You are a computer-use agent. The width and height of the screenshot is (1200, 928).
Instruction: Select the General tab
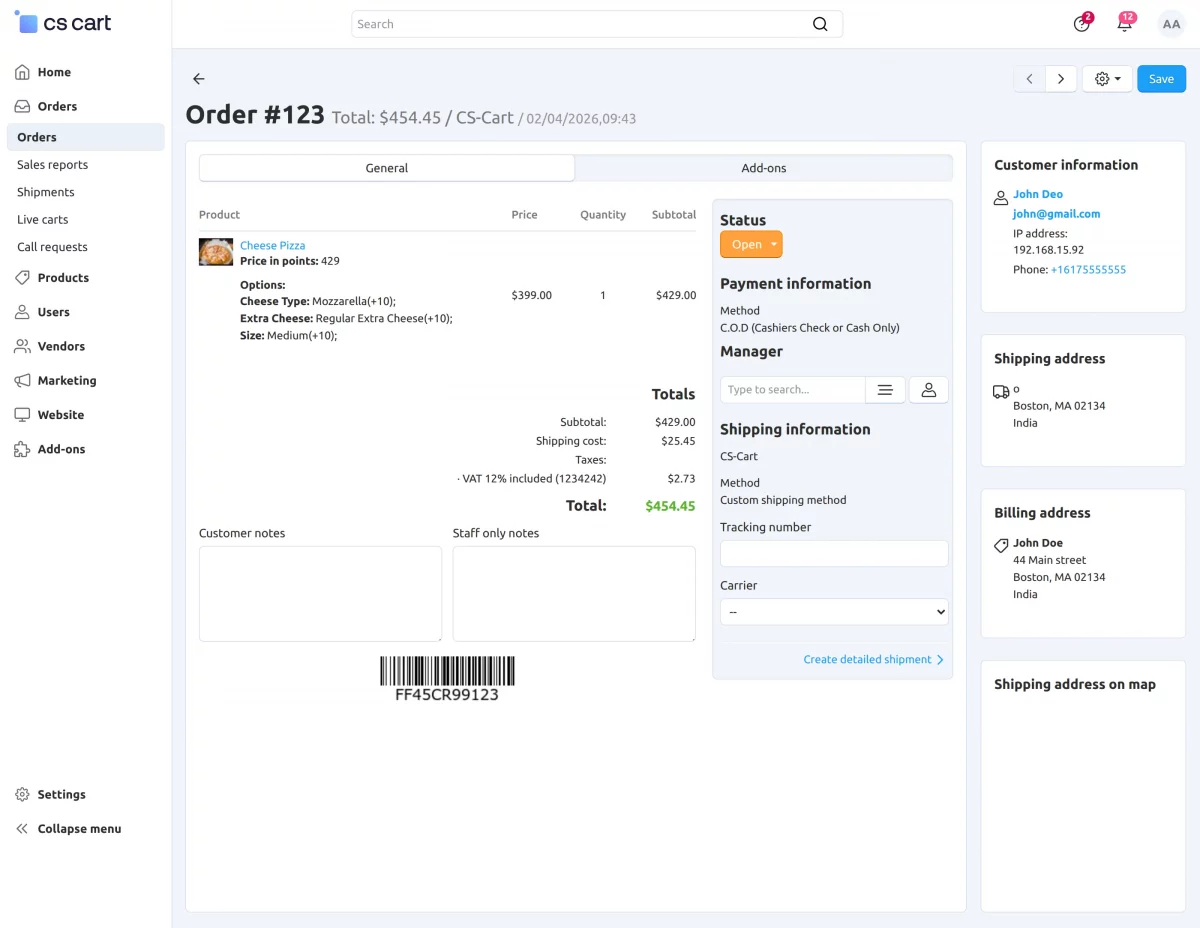tap(386, 167)
